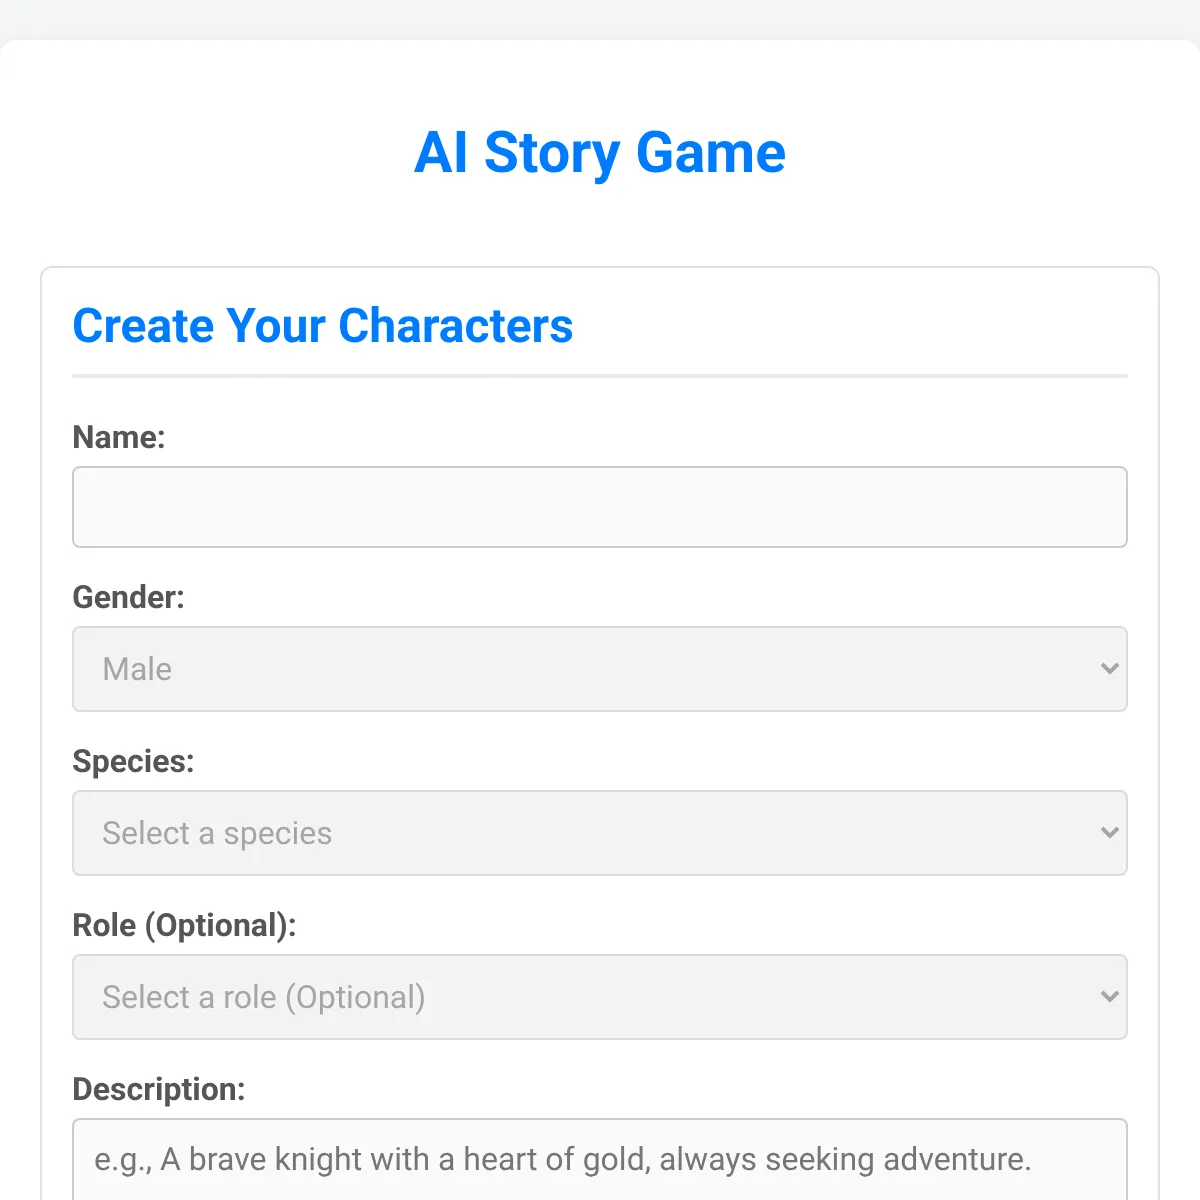Screen dimensions: 1200x1200
Task: Click the 'Name:' field label
Action: pos(119,437)
